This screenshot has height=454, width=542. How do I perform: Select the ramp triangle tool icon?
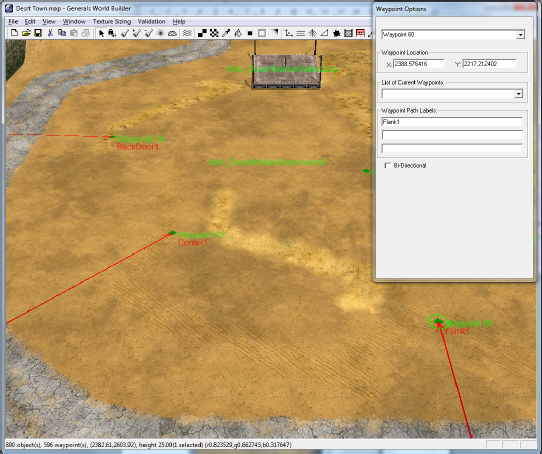324,33
